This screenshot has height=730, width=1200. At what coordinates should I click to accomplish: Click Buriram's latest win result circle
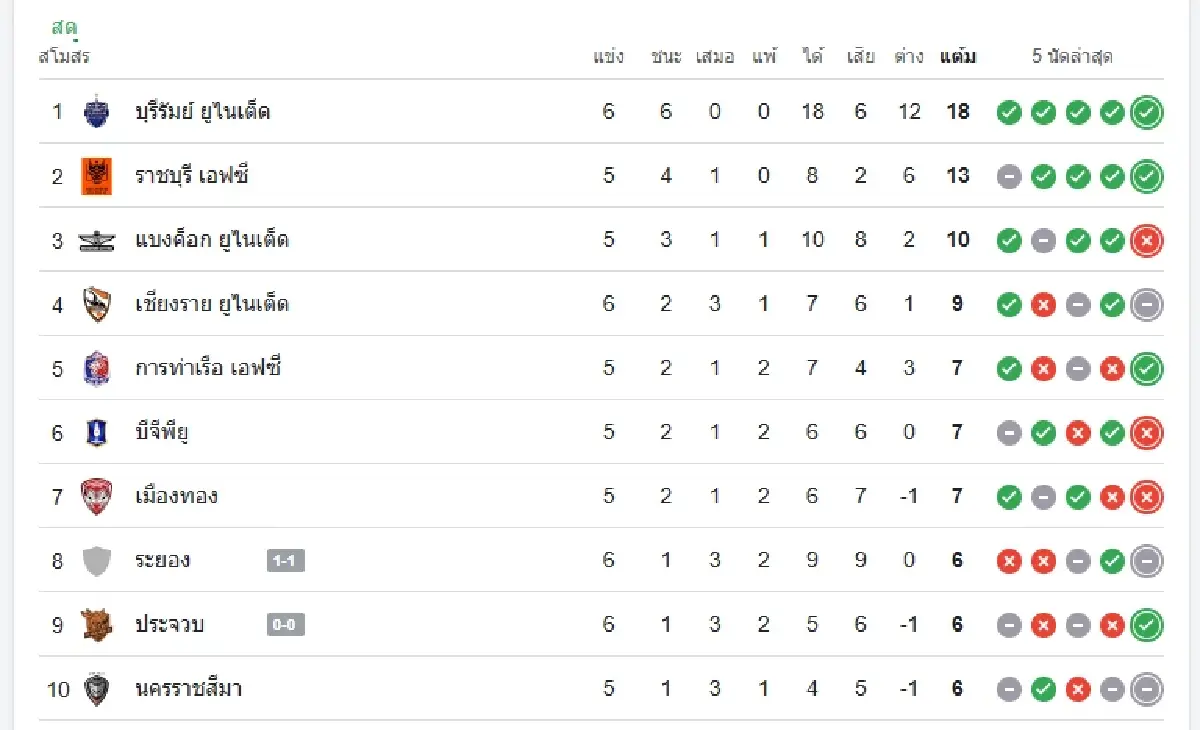point(1147,112)
